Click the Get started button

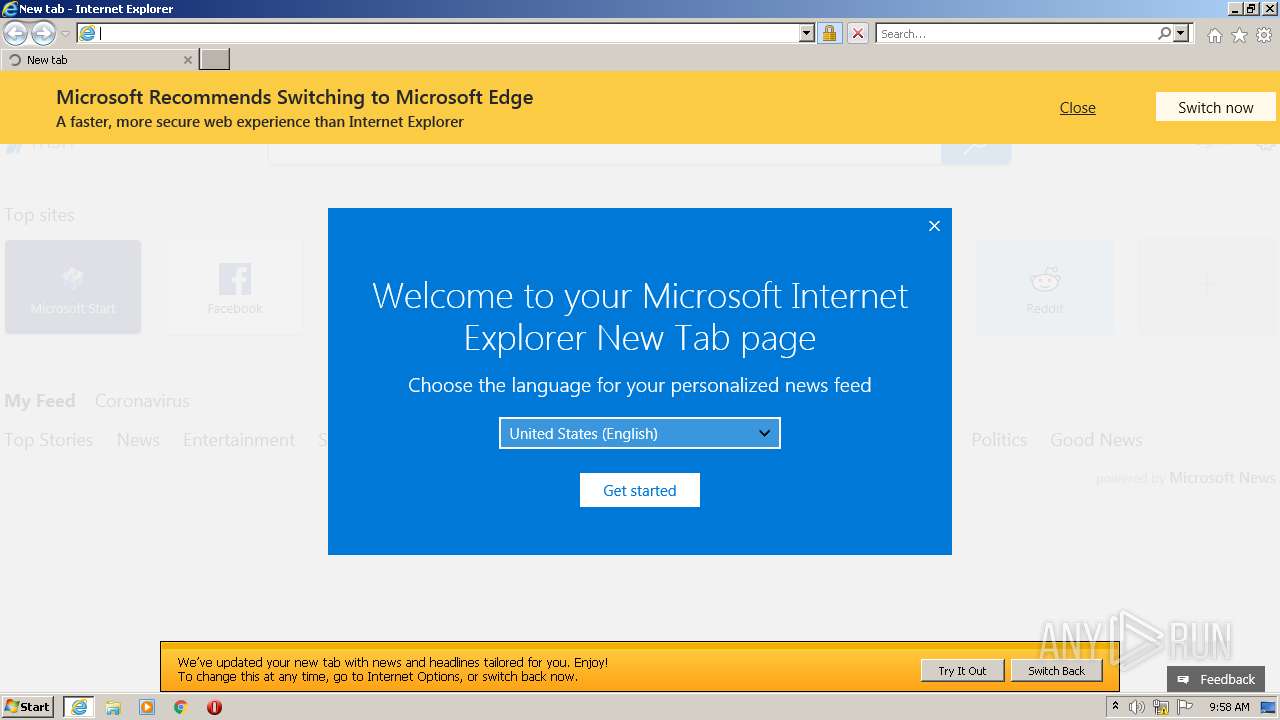click(640, 490)
